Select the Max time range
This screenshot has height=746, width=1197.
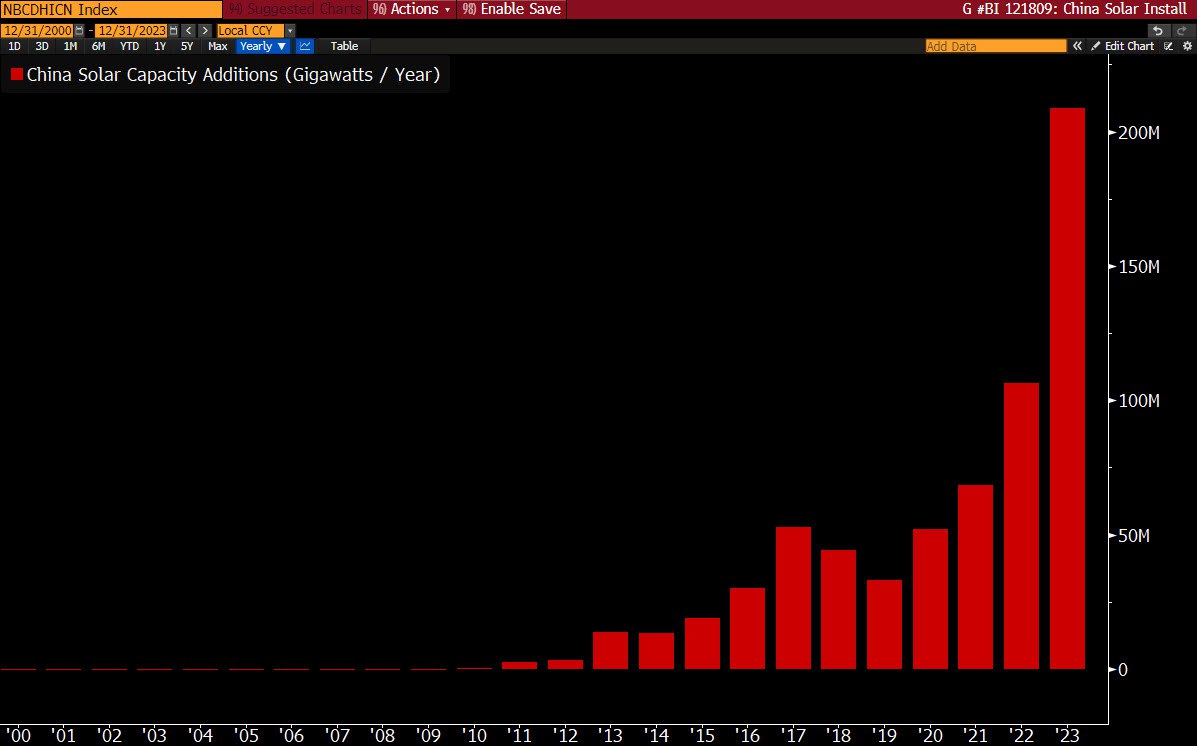(218, 47)
